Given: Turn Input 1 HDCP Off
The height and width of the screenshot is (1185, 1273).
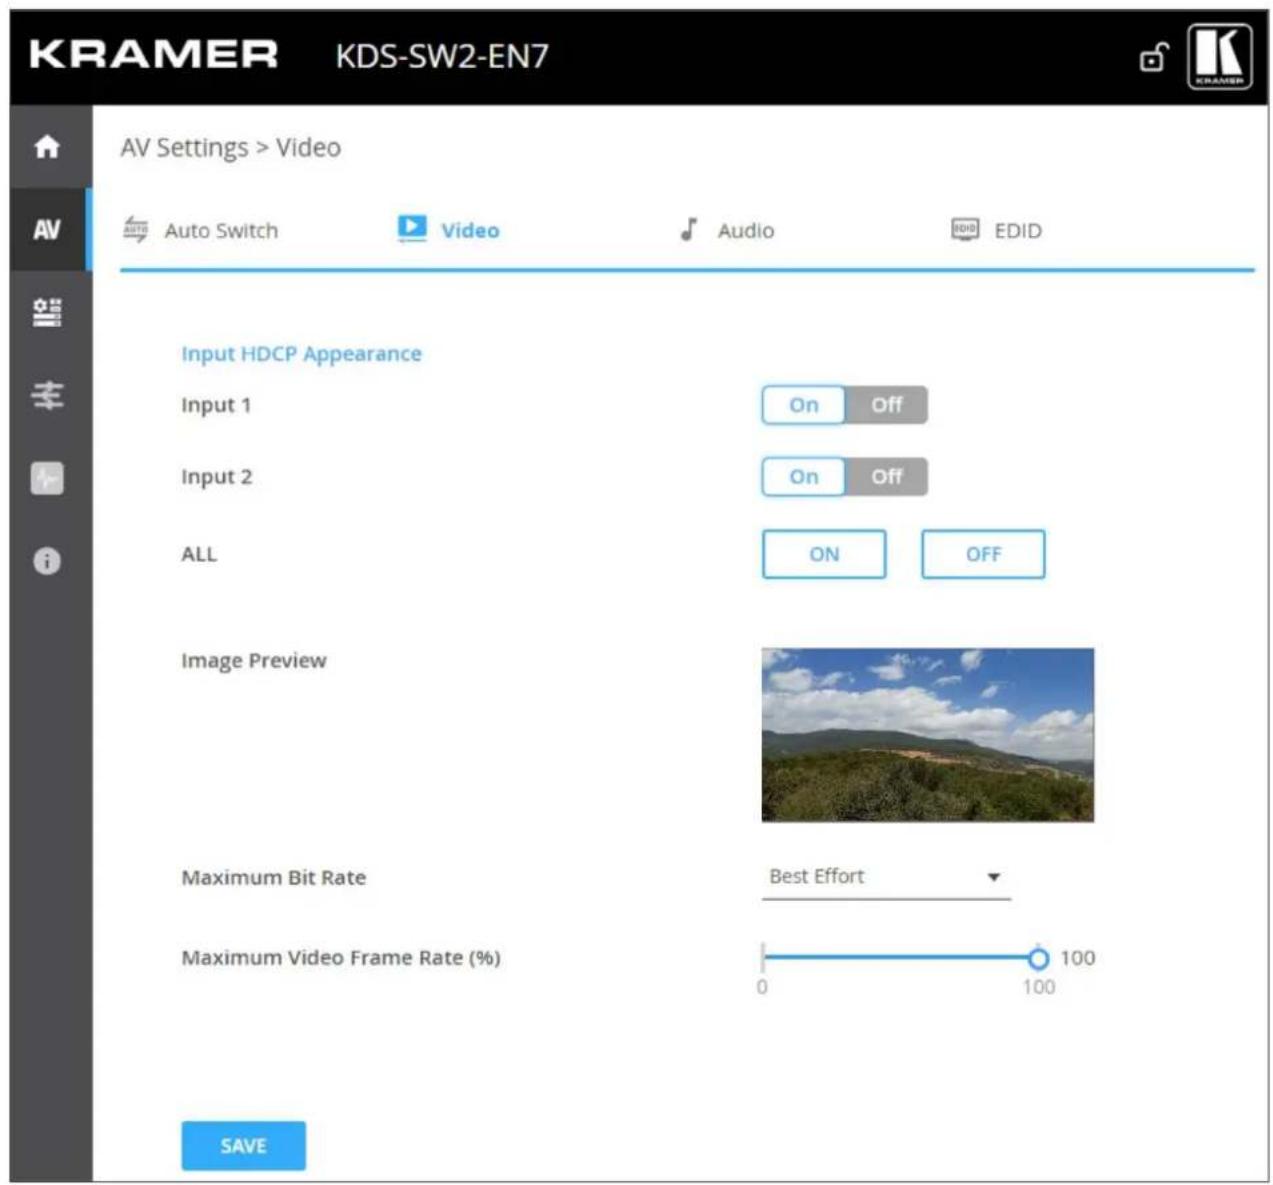Looking at the screenshot, I should coord(886,405).
